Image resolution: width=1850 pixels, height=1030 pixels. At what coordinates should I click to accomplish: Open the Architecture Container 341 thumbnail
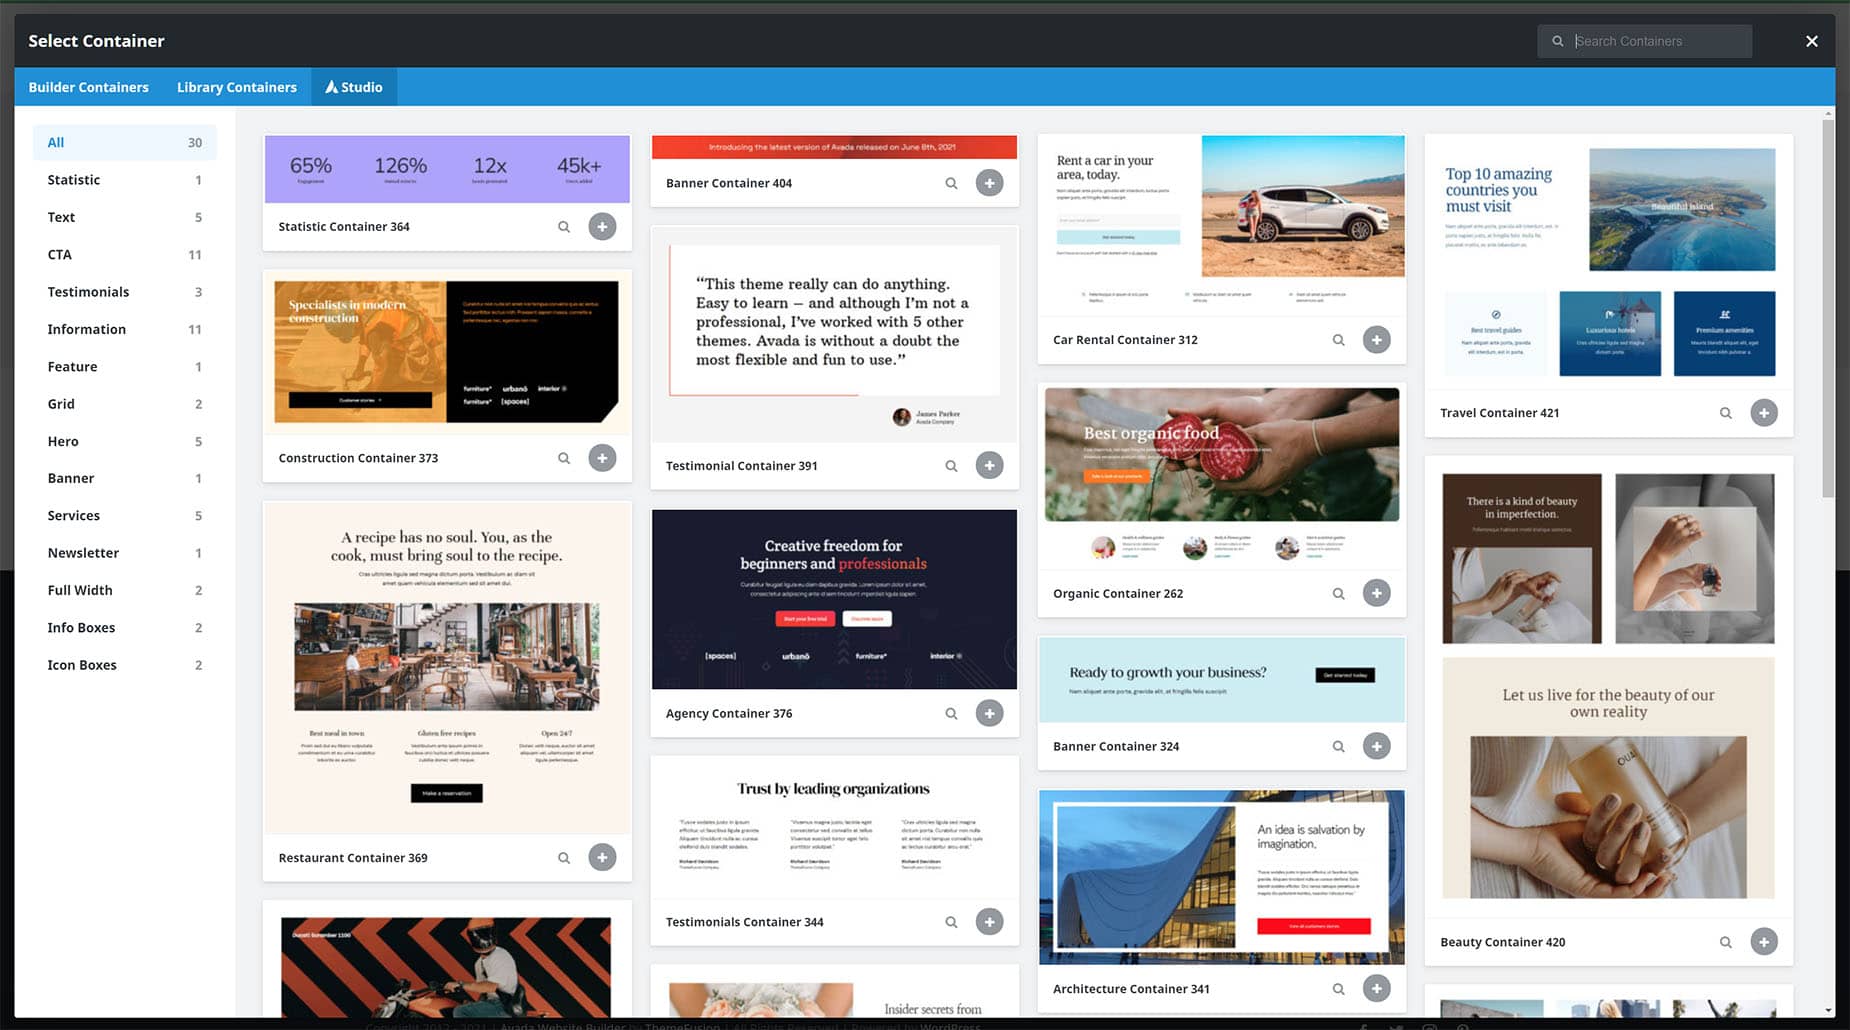1222,877
